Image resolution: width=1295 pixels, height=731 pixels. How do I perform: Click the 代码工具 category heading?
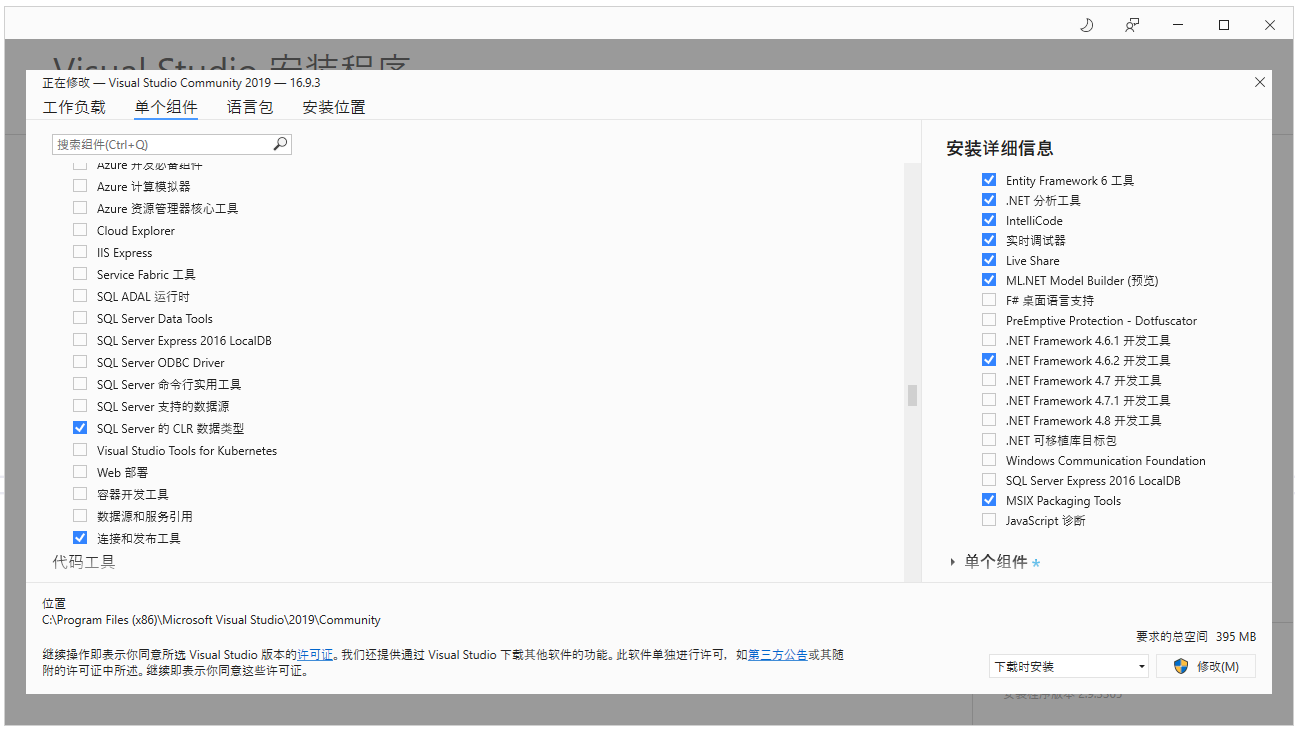84,562
